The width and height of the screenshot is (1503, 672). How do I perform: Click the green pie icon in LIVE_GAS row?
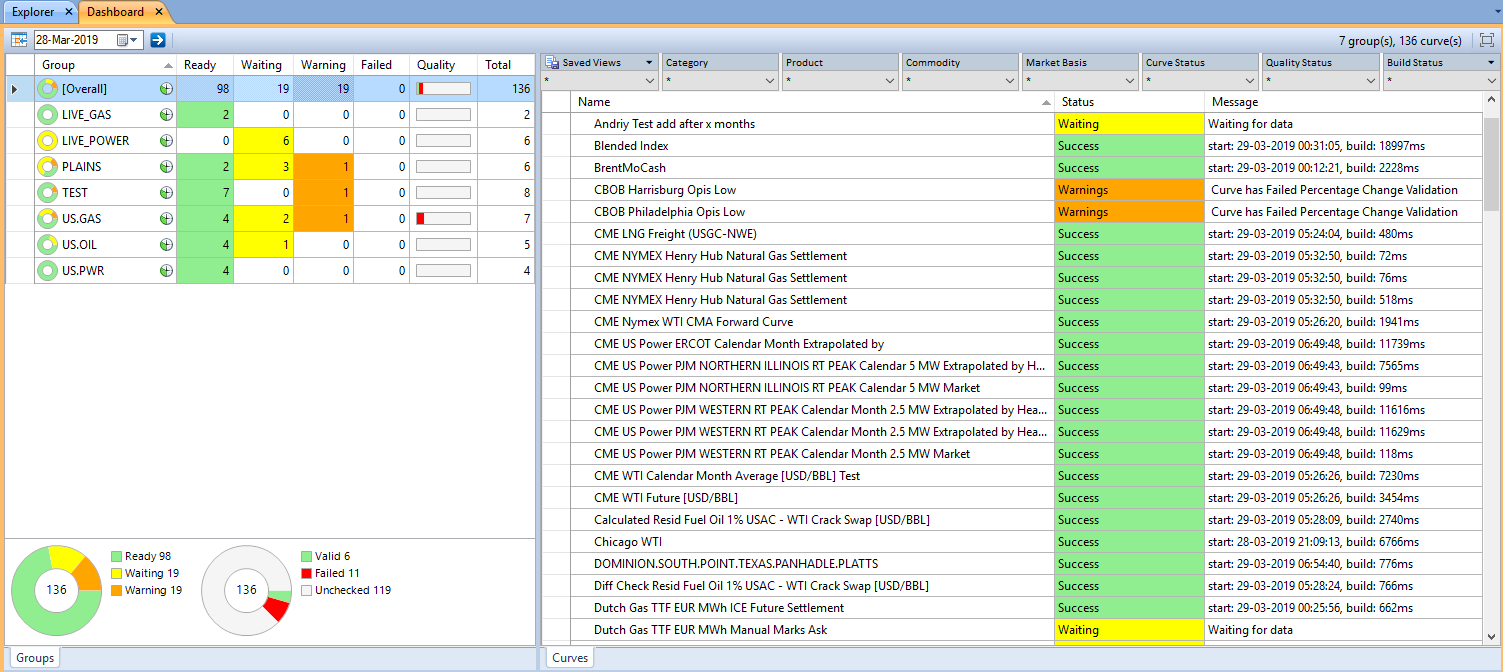(166, 115)
